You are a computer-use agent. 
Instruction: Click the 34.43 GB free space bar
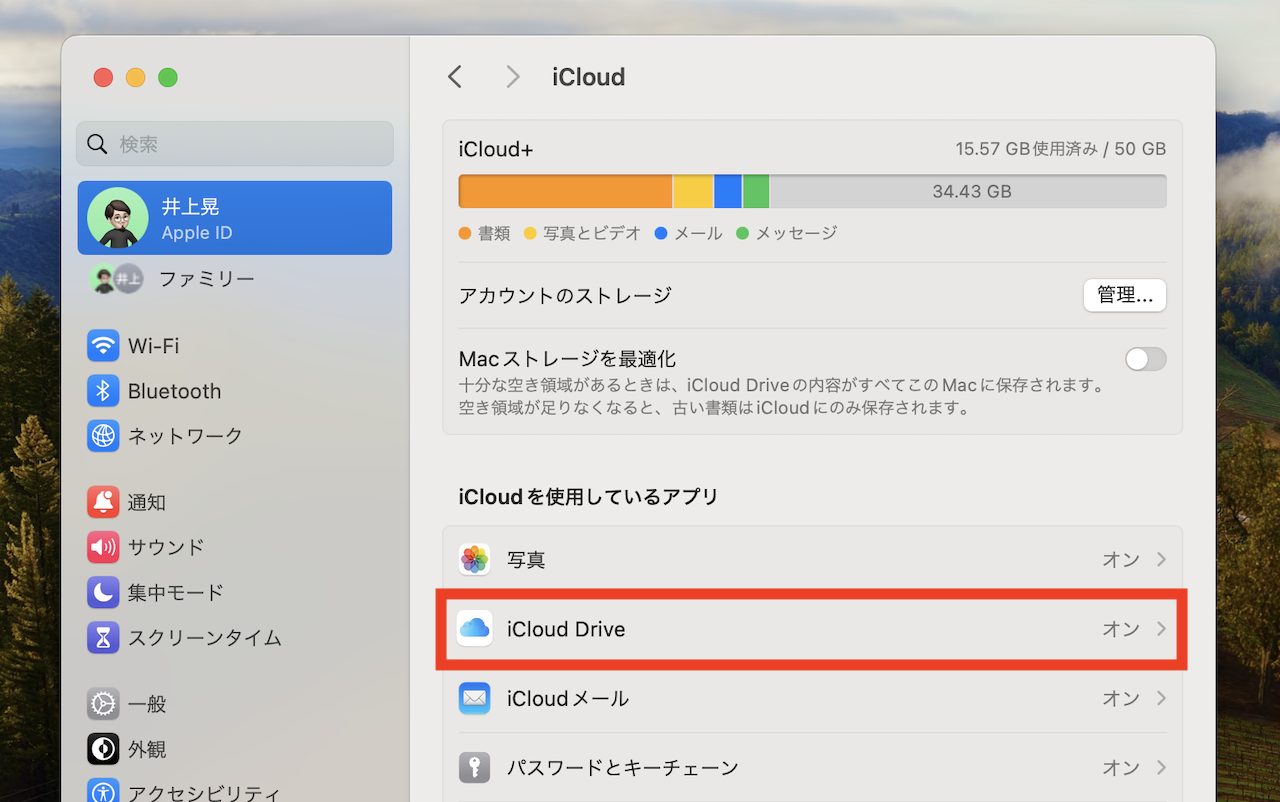click(968, 191)
